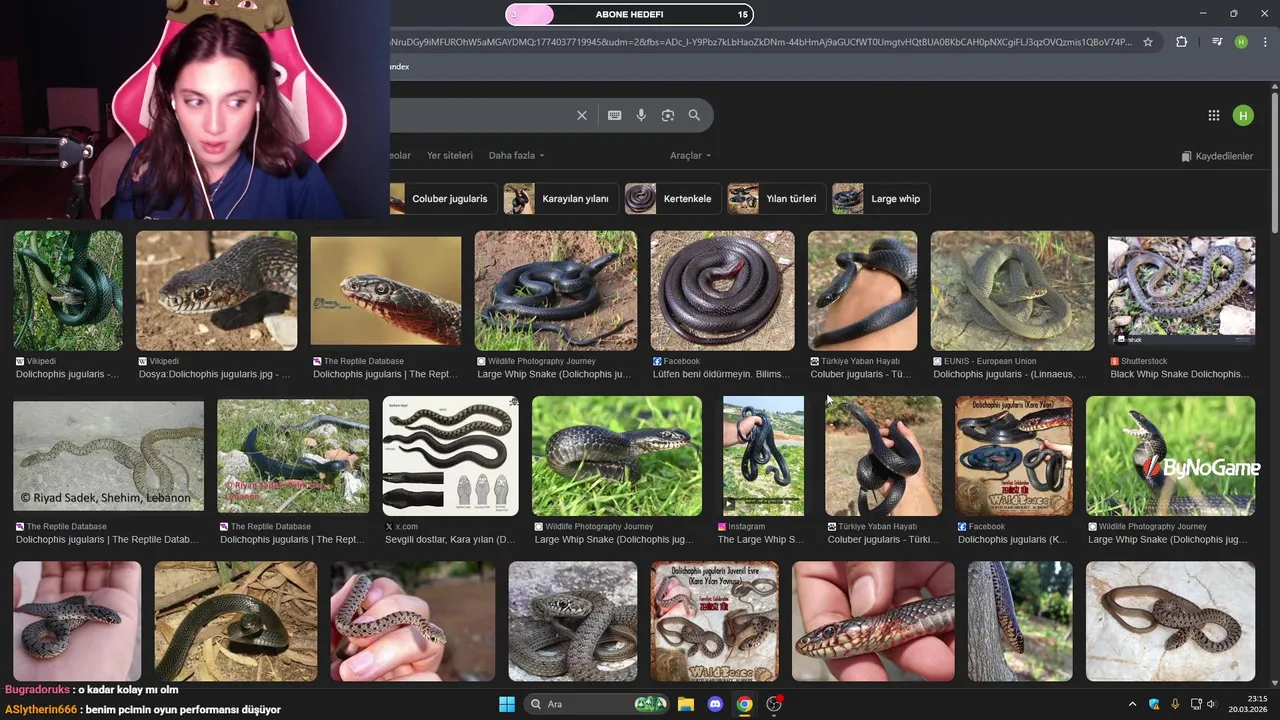The image size is (1280, 720).
Task: Switch to Chrome in the taskbar
Action: [744, 704]
